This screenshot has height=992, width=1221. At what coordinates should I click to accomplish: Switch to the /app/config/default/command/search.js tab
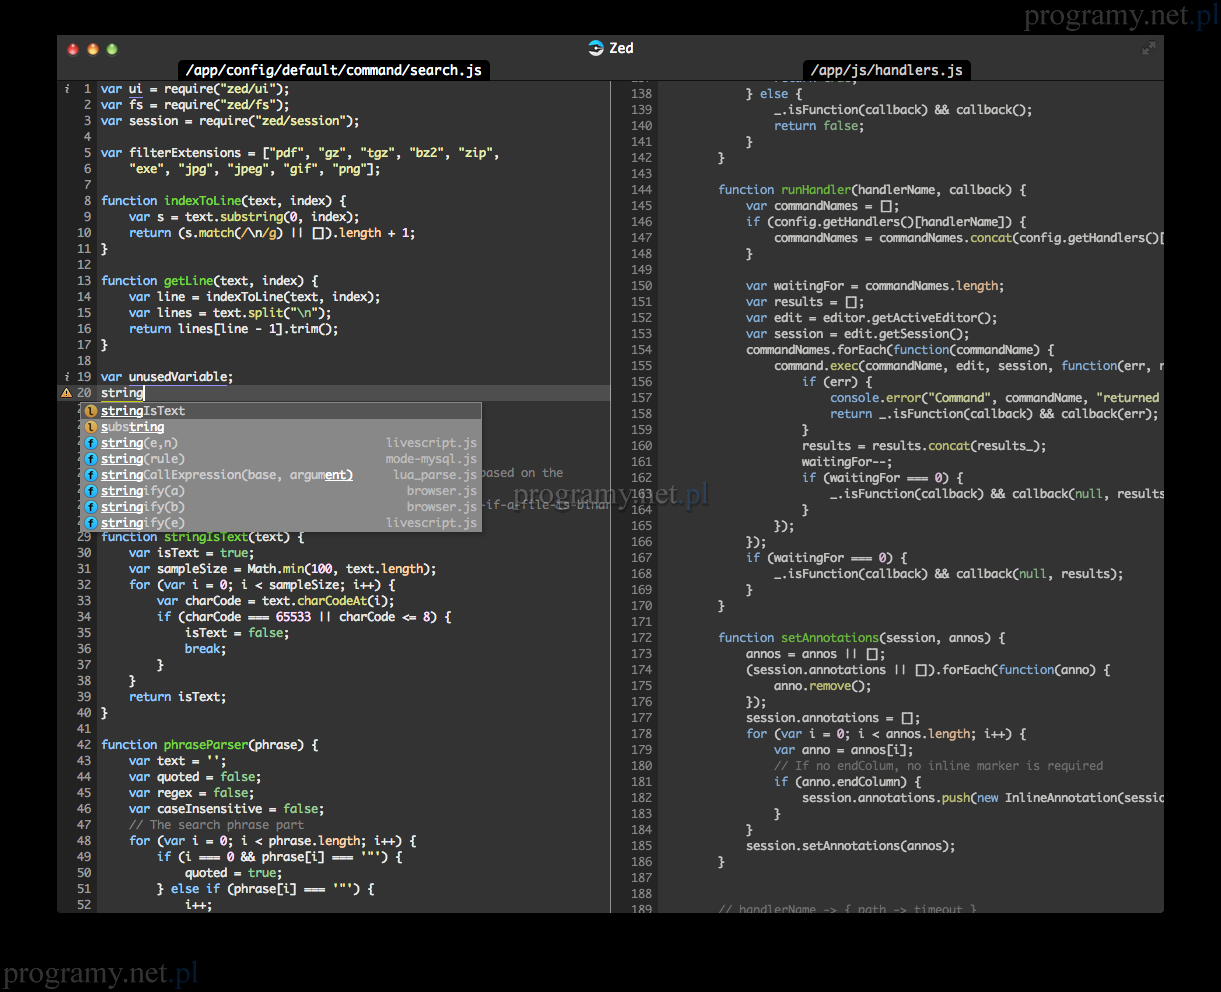(334, 70)
